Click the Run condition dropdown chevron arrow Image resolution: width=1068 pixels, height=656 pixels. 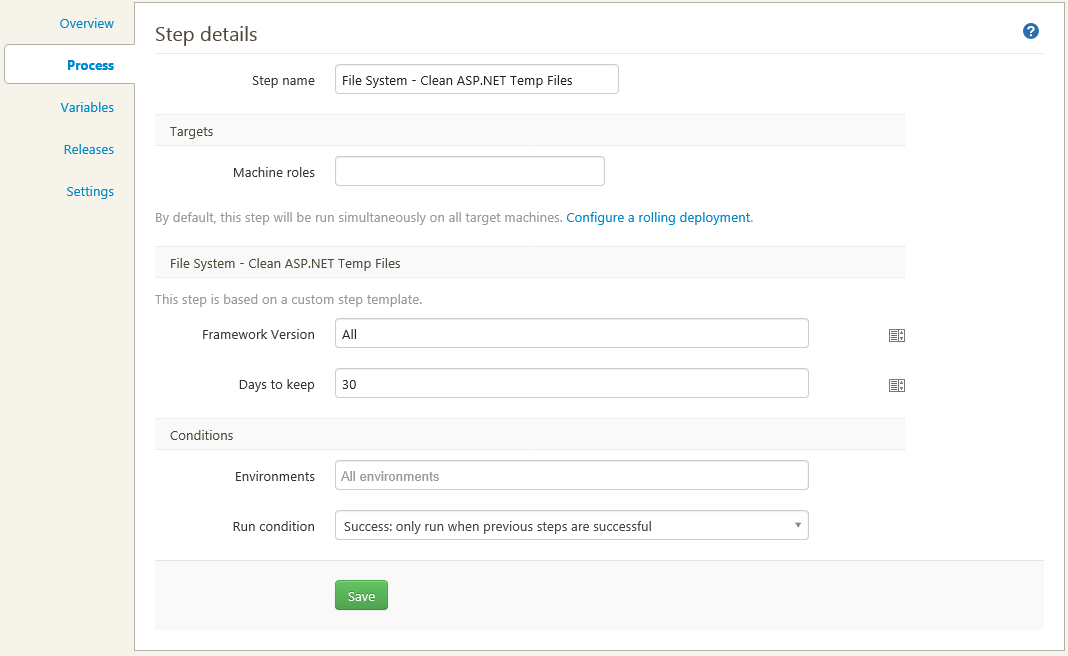click(x=797, y=524)
